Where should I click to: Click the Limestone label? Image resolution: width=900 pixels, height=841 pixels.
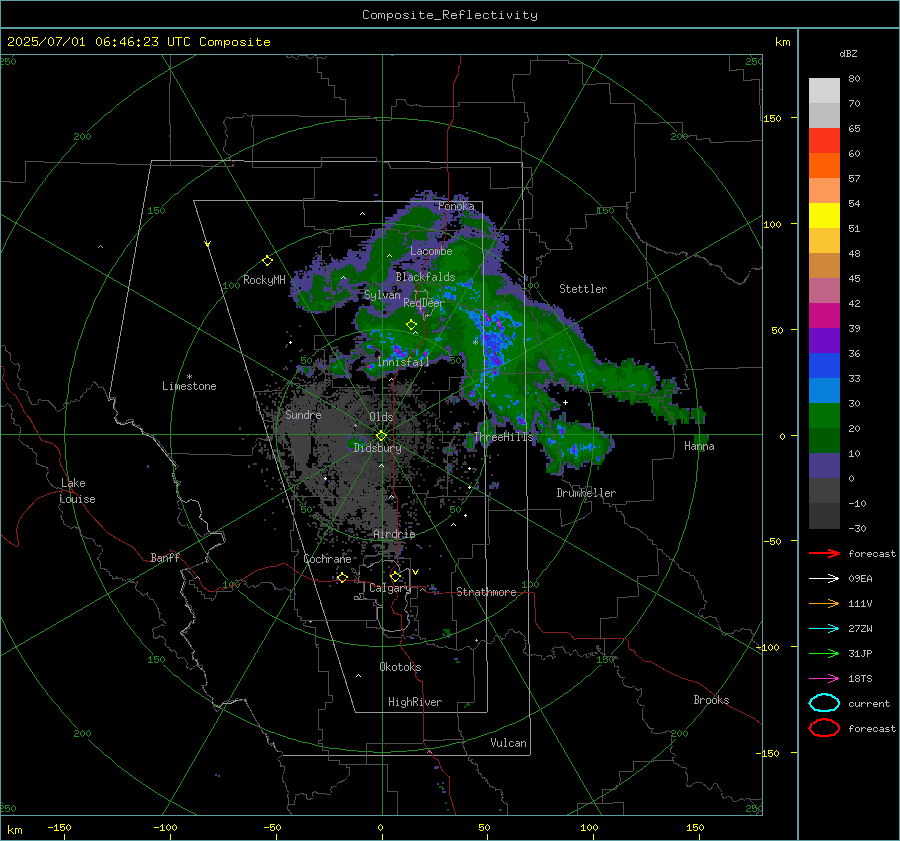coord(189,386)
